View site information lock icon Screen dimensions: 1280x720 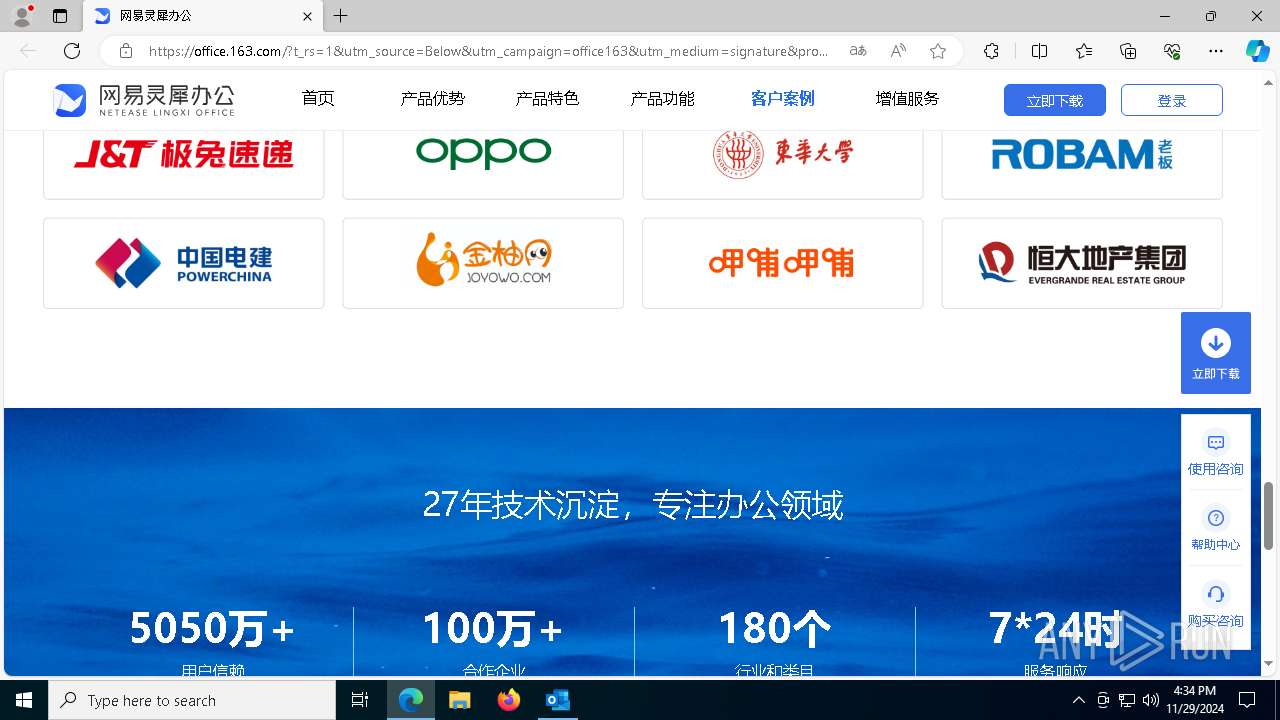(126, 51)
